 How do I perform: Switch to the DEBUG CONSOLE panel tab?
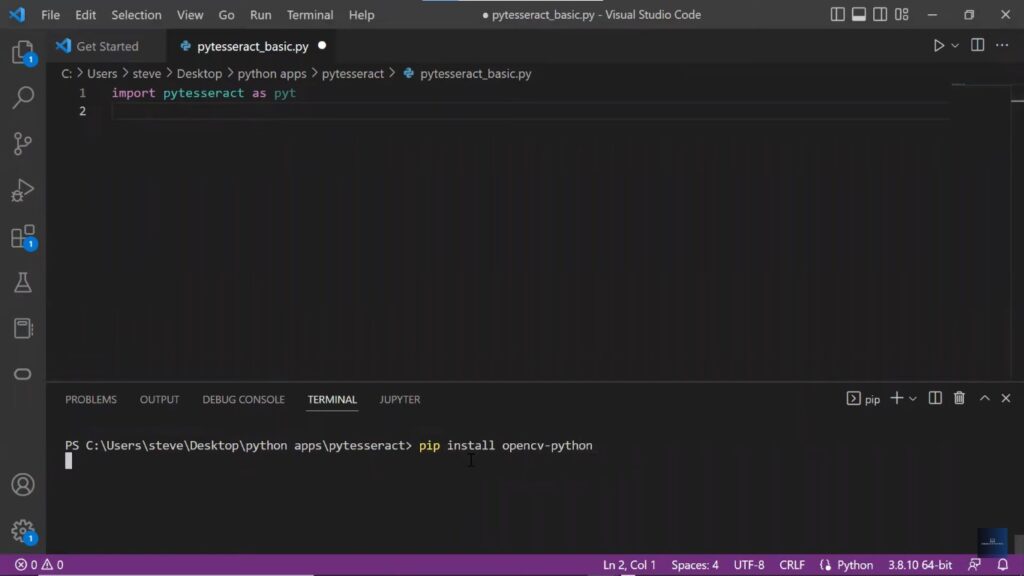tap(243, 399)
